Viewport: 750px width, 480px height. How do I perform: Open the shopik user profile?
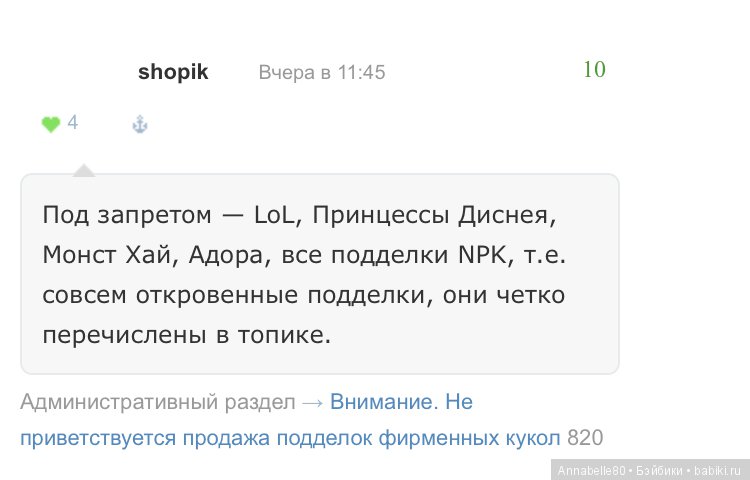point(173,73)
